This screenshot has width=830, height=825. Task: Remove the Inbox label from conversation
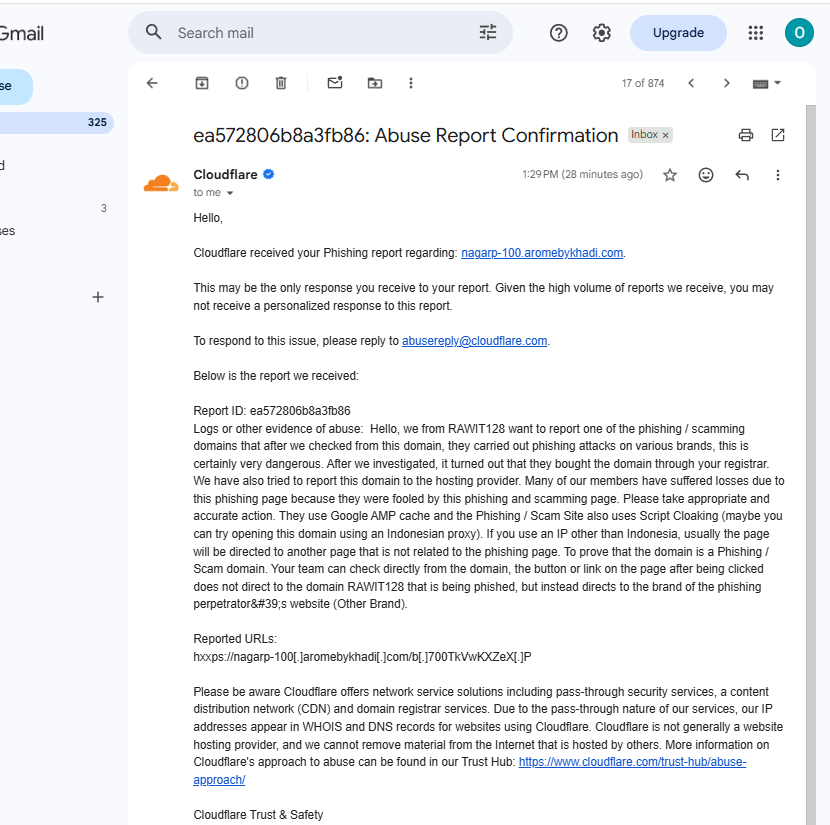[665, 135]
